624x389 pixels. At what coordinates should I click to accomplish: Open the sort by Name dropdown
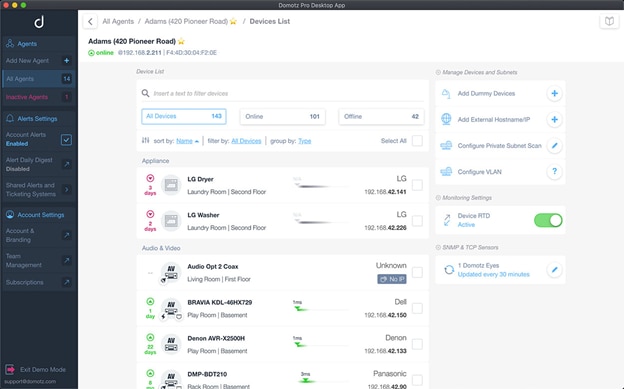click(187, 141)
